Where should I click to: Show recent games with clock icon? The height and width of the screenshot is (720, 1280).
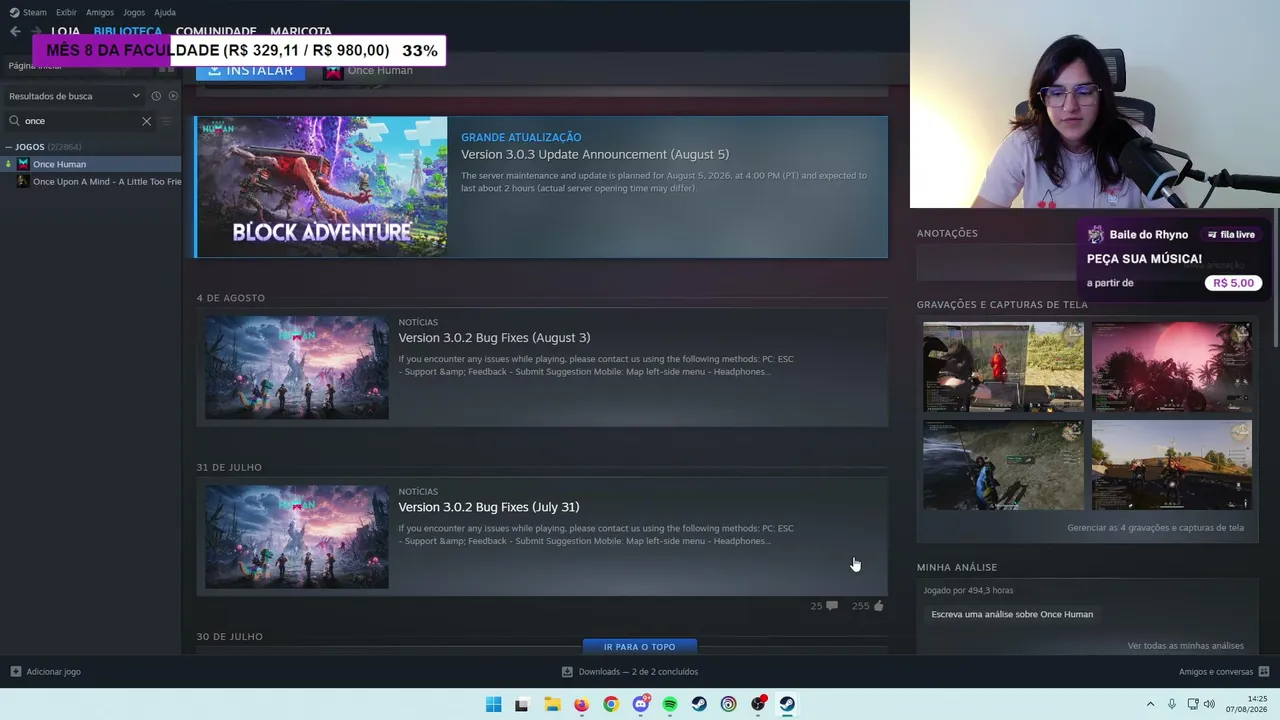(x=156, y=96)
